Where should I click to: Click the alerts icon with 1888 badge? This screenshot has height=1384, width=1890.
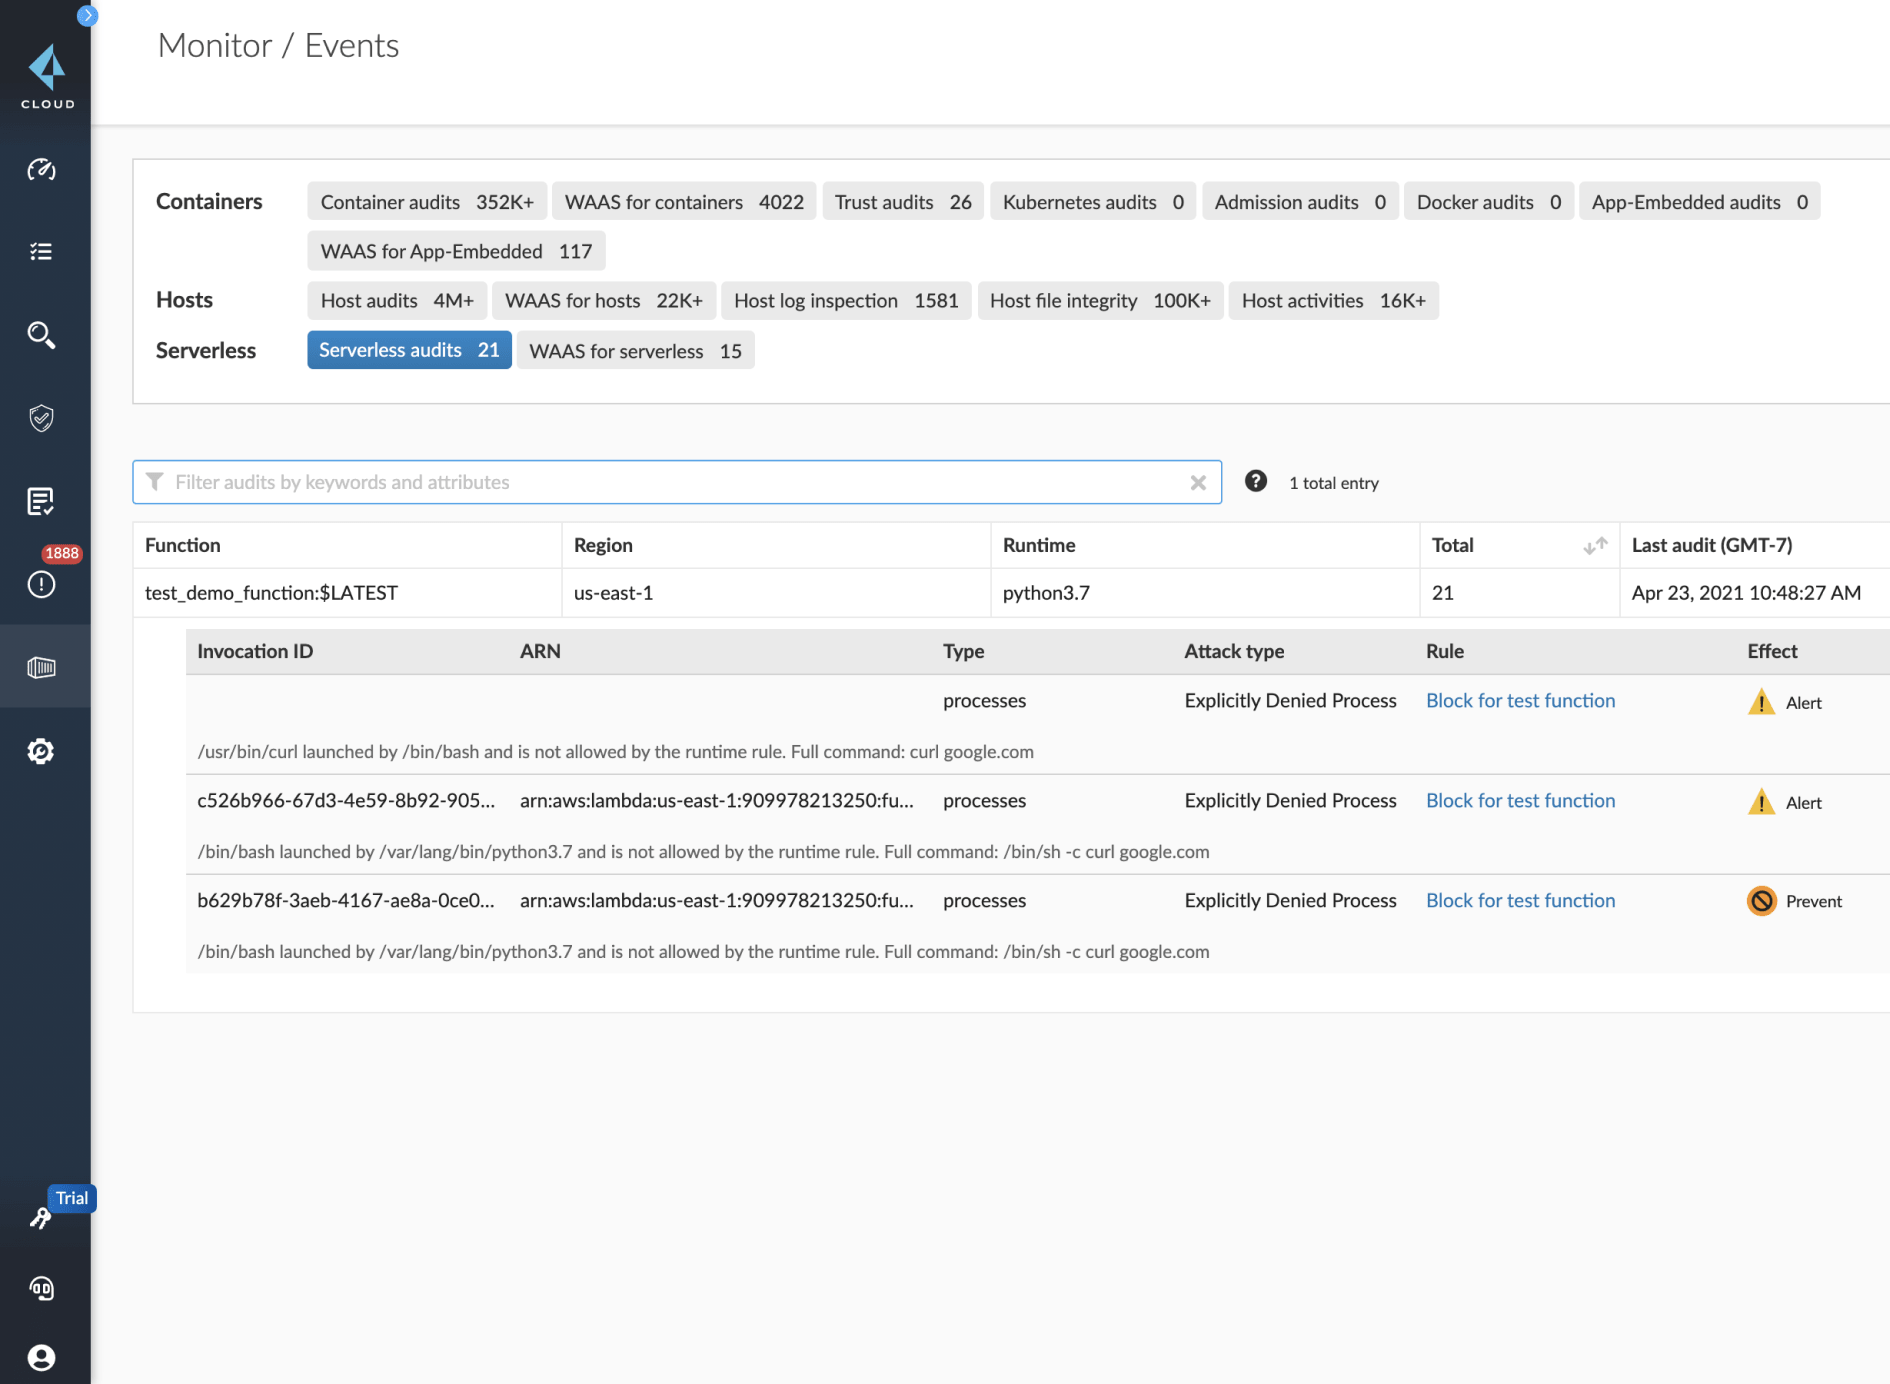(x=41, y=584)
